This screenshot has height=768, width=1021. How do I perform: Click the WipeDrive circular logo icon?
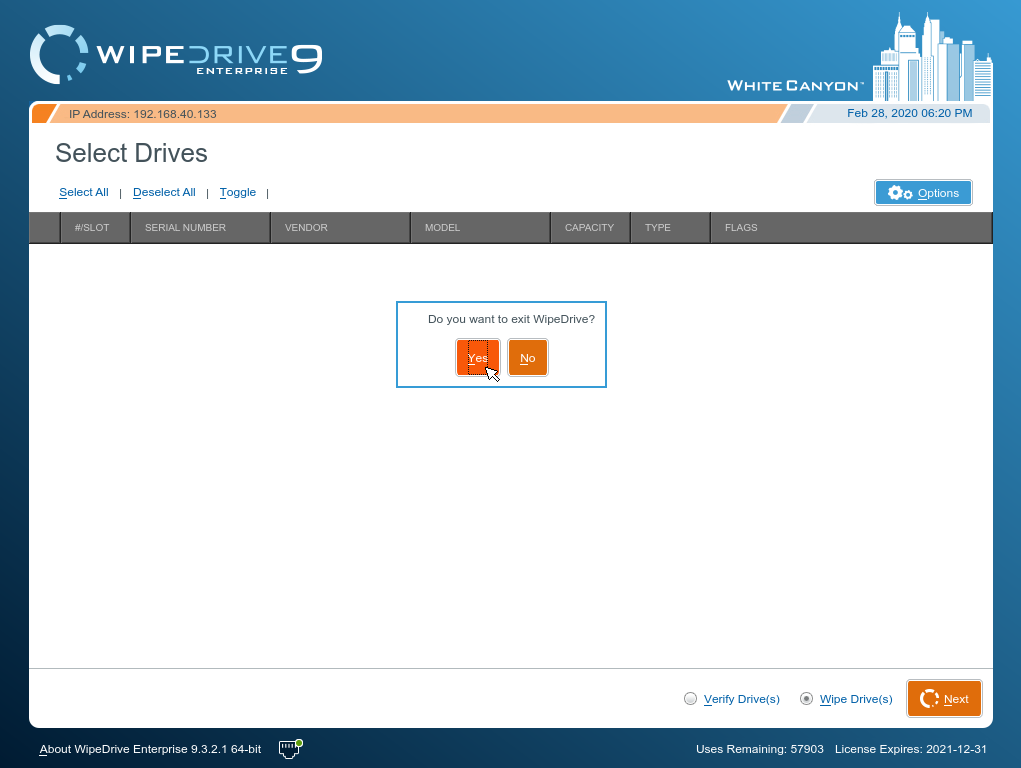click(59, 54)
